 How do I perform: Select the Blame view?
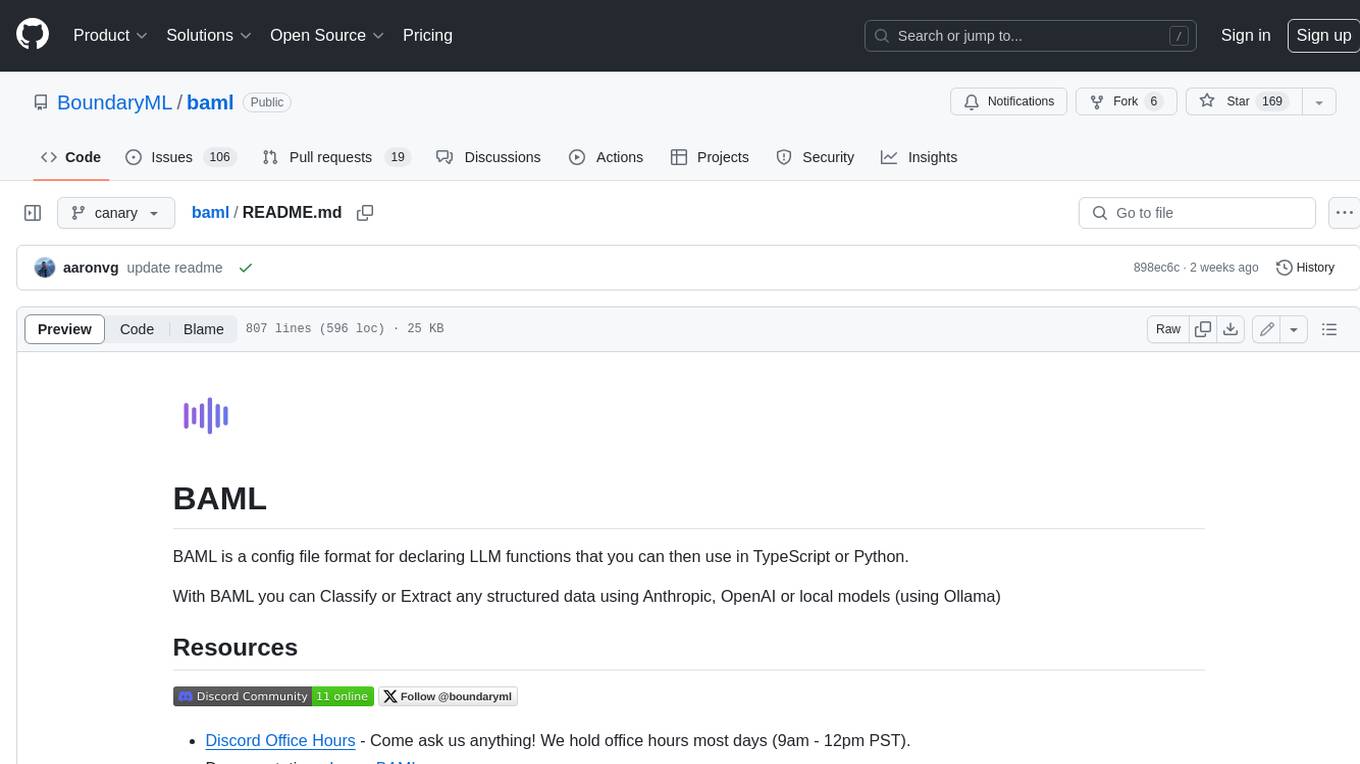[203, 329]
